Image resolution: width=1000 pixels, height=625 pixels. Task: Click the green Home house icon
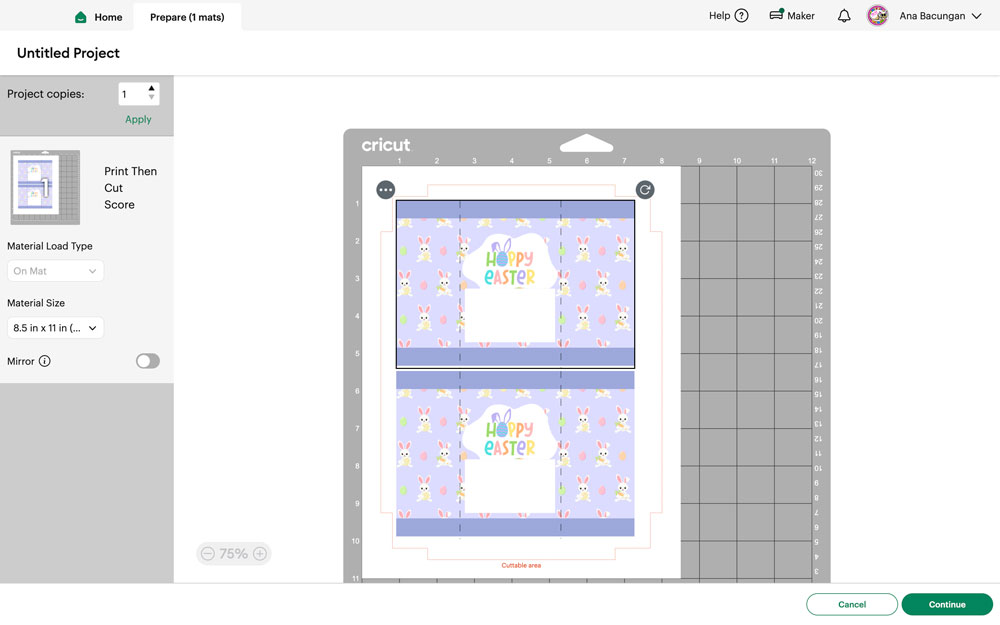80,17
